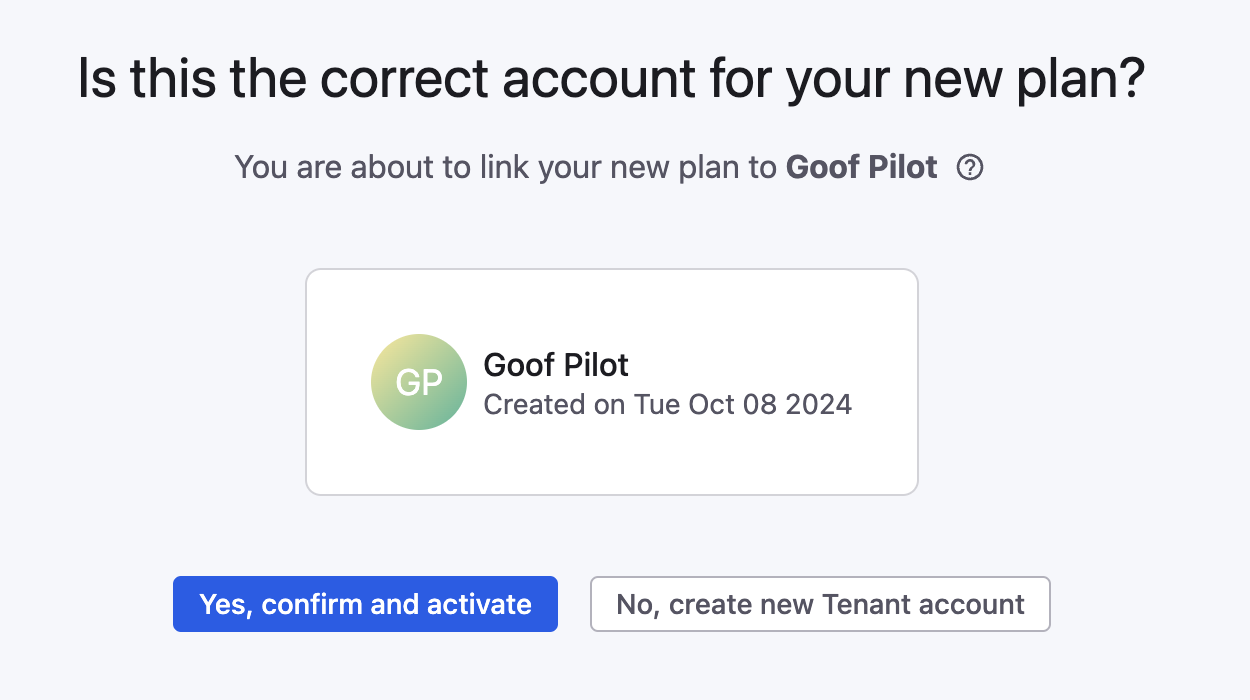This screenshot has height=700, width=1250.
Task: Click the Goof Pilot title on the card
Action: tap(555, 365)
